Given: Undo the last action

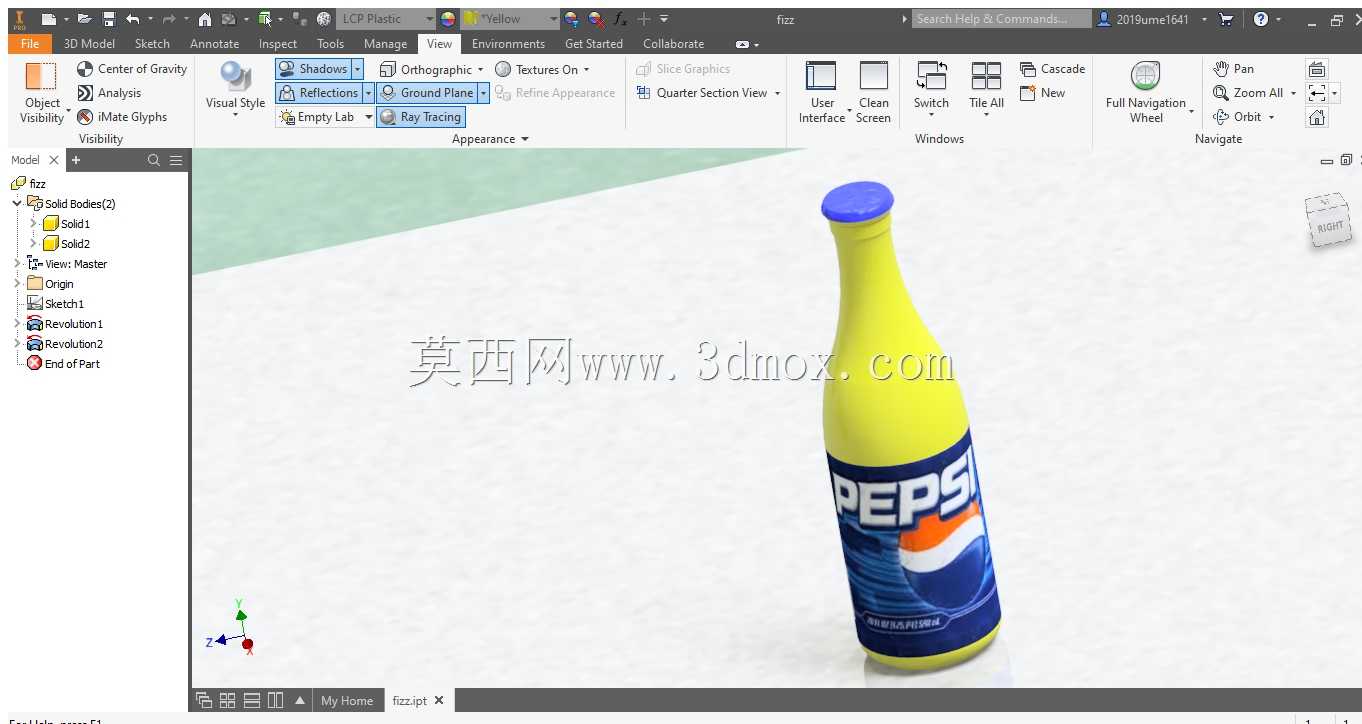Looking at the screenshot, I should point(133,19).
